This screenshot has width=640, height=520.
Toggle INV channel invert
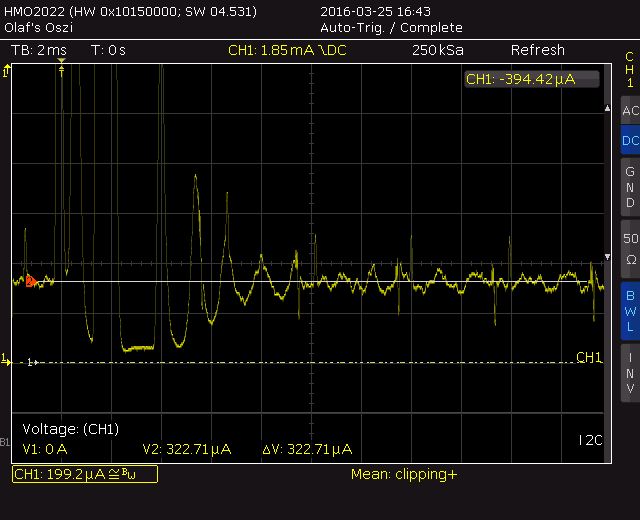(630, 373)
